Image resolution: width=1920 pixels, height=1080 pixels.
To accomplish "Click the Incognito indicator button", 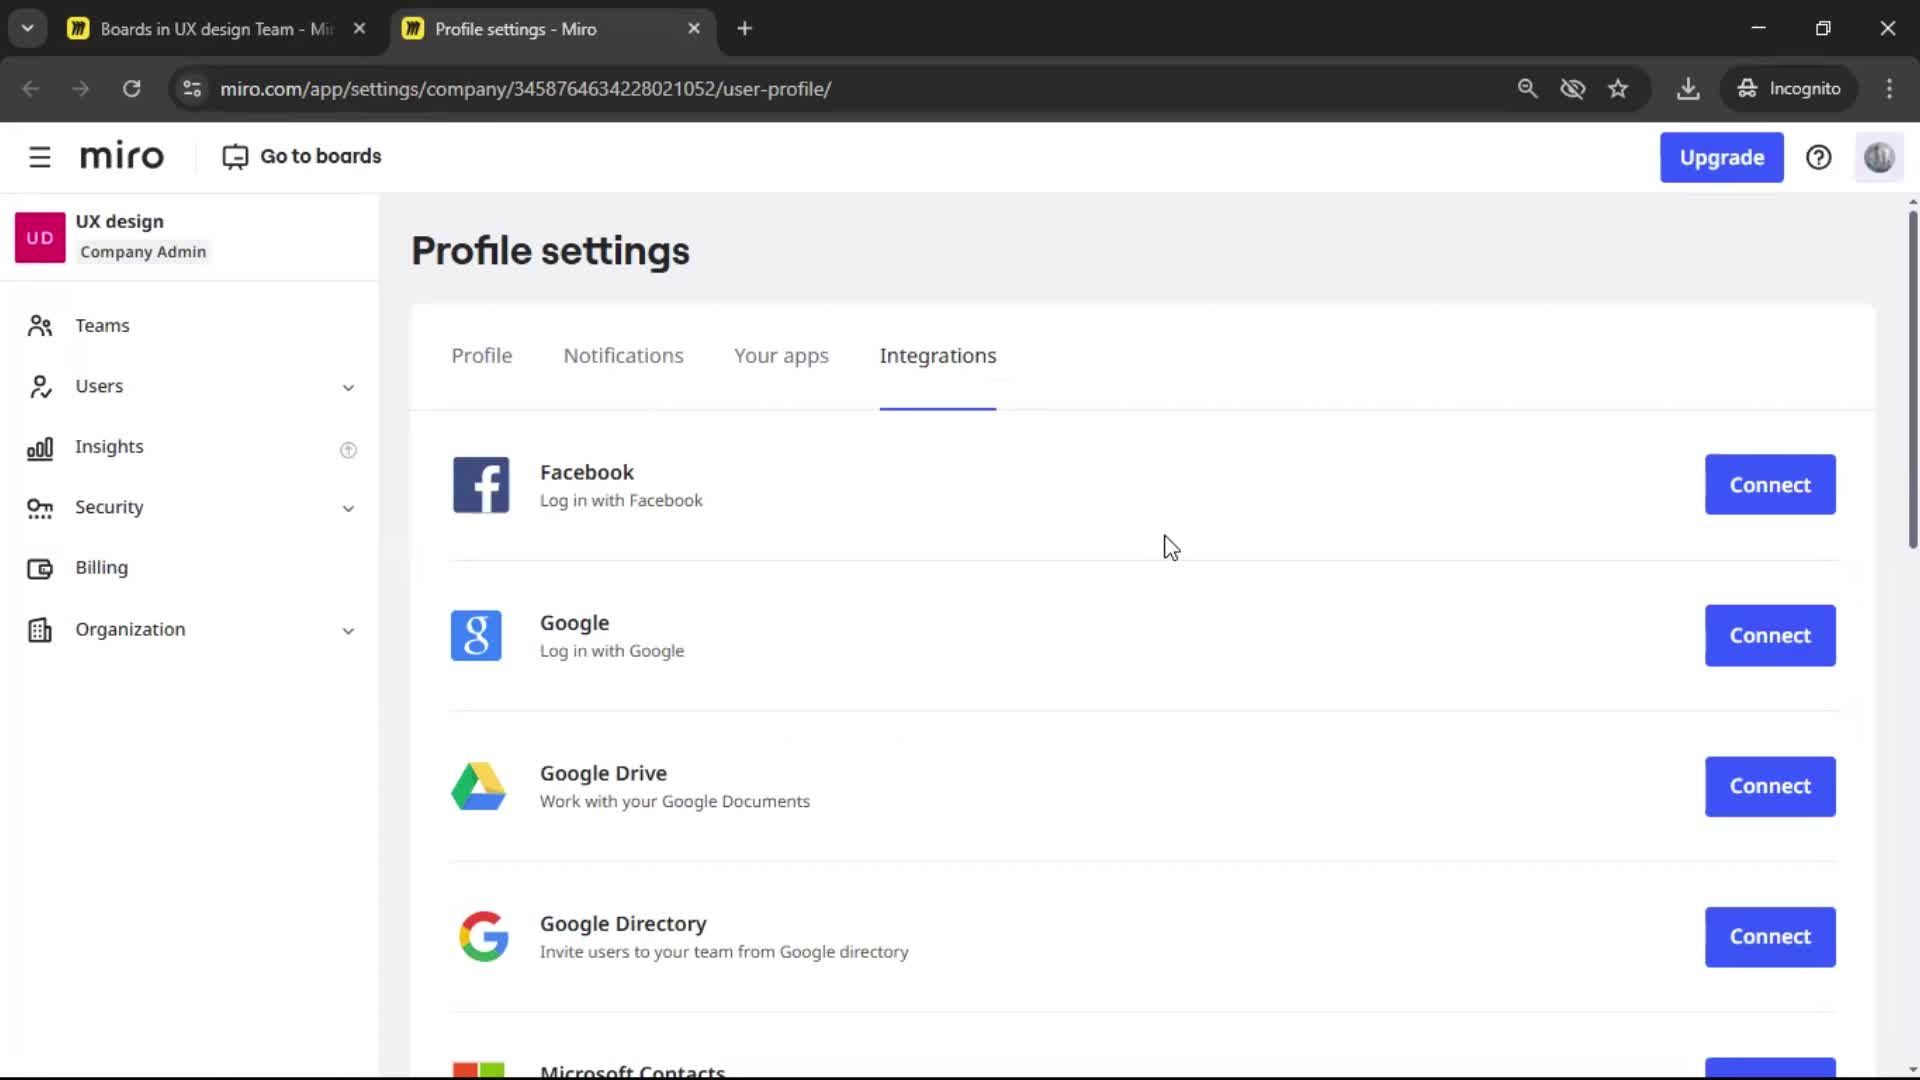I will click(x=1788, y=88).
